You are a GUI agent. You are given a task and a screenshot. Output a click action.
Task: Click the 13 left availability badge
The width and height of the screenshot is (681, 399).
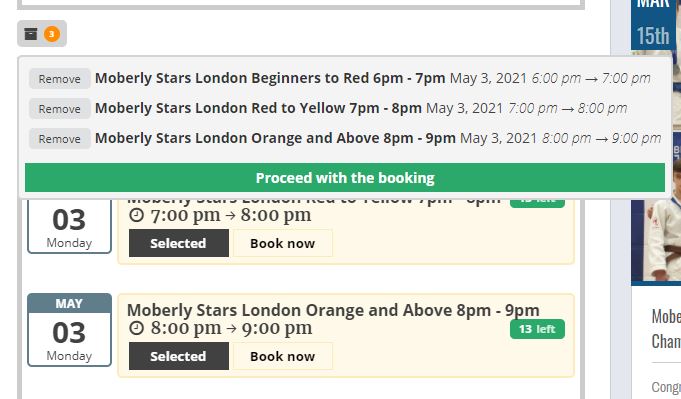pyautogui.click(x=537, y=329)
